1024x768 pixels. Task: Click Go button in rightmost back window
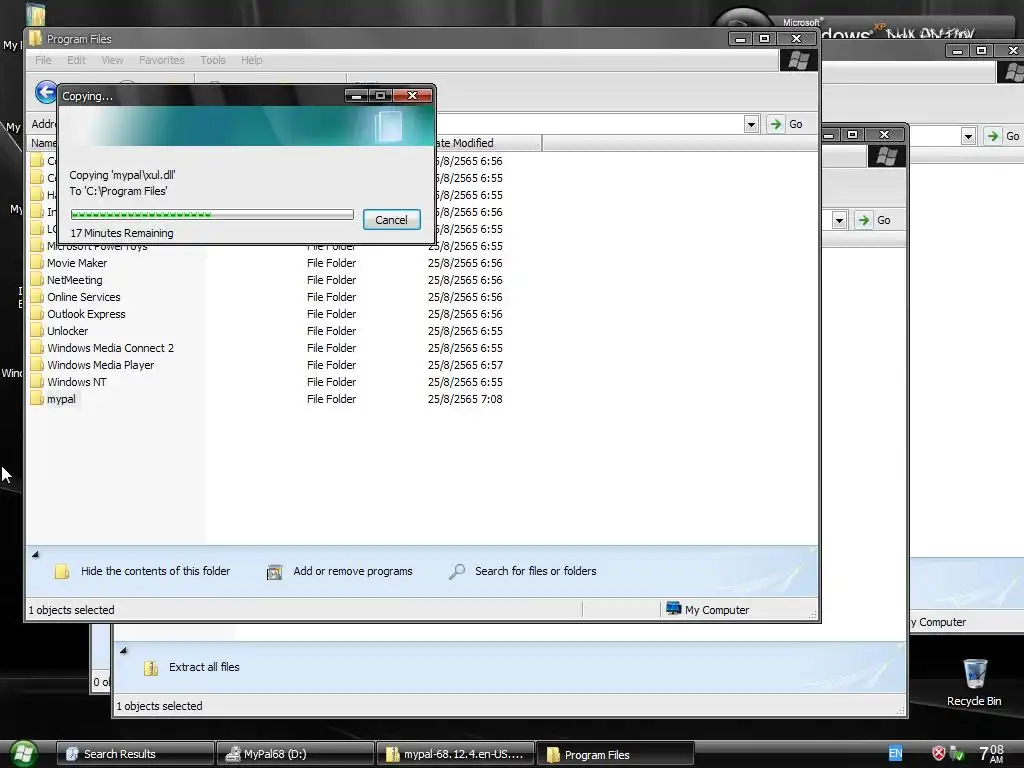[1003, 136]
